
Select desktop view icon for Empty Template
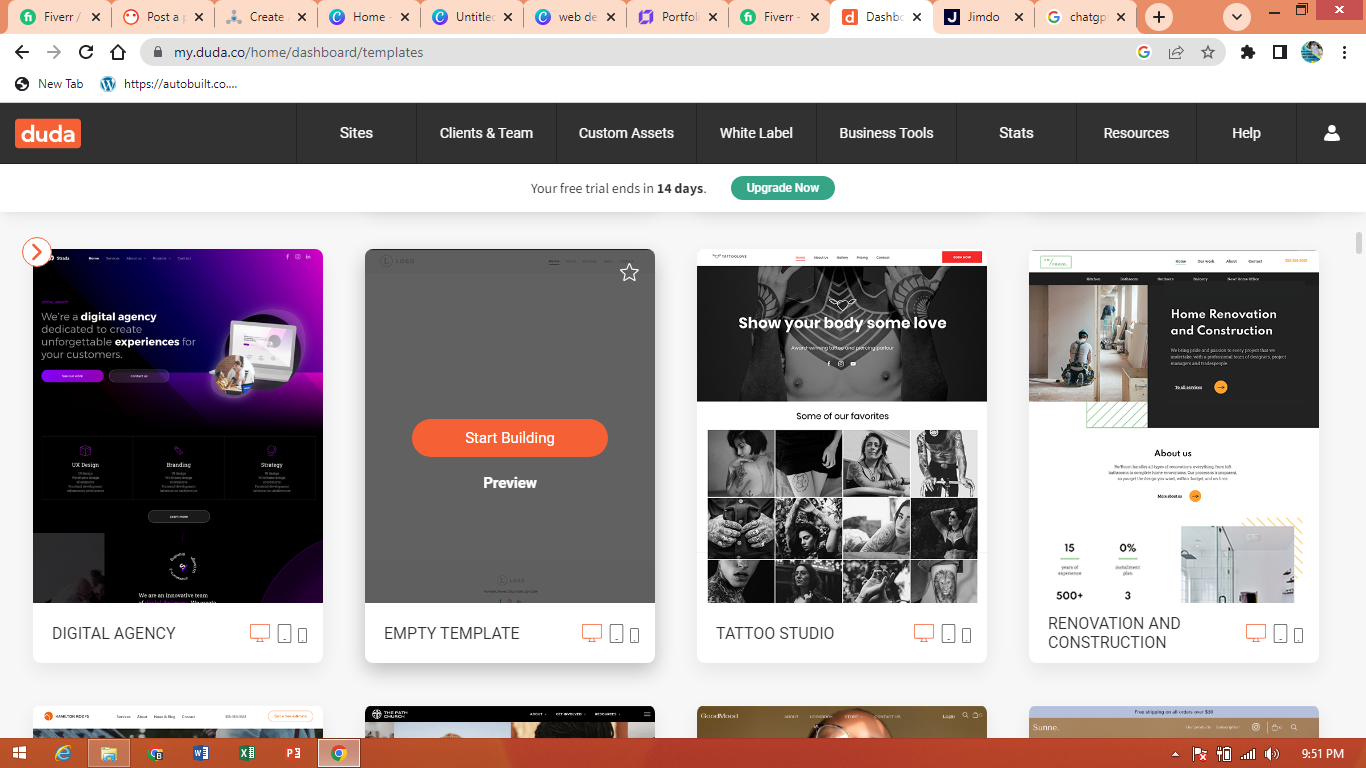[592, 633]
